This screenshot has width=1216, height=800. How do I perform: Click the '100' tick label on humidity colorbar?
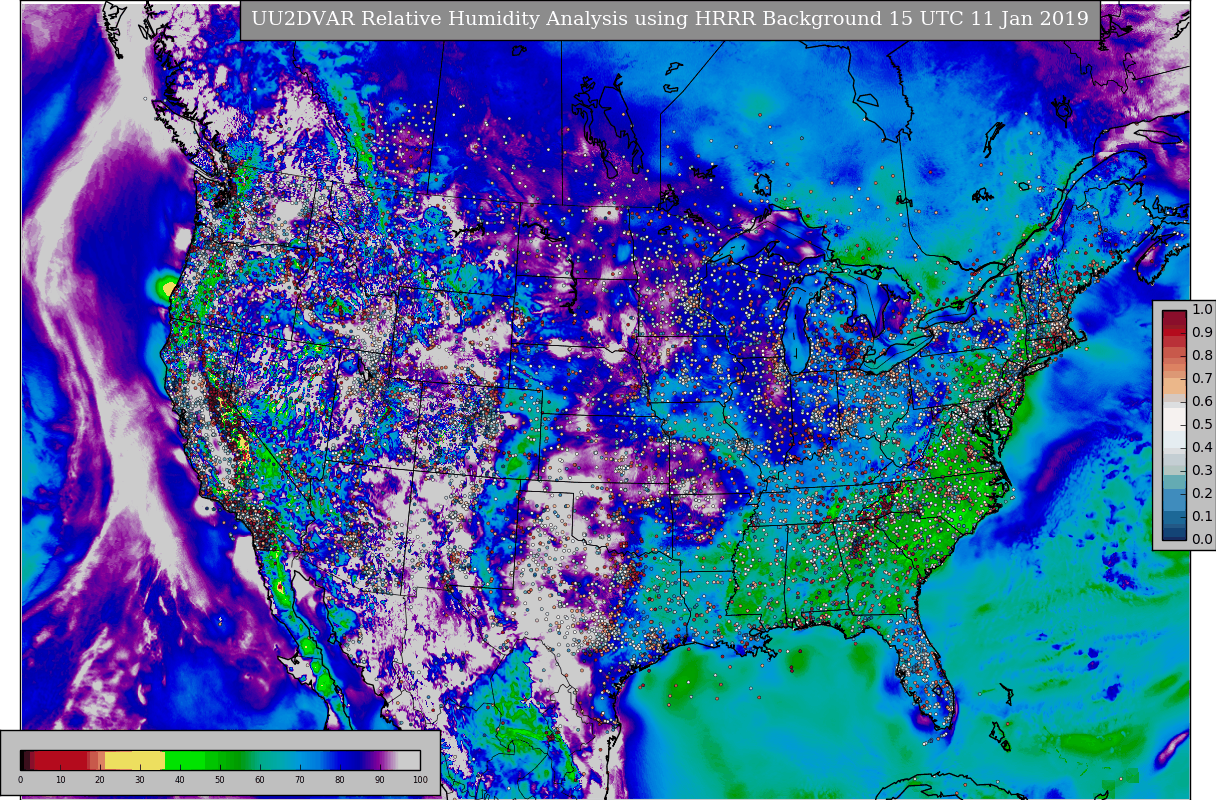point(420,780)
